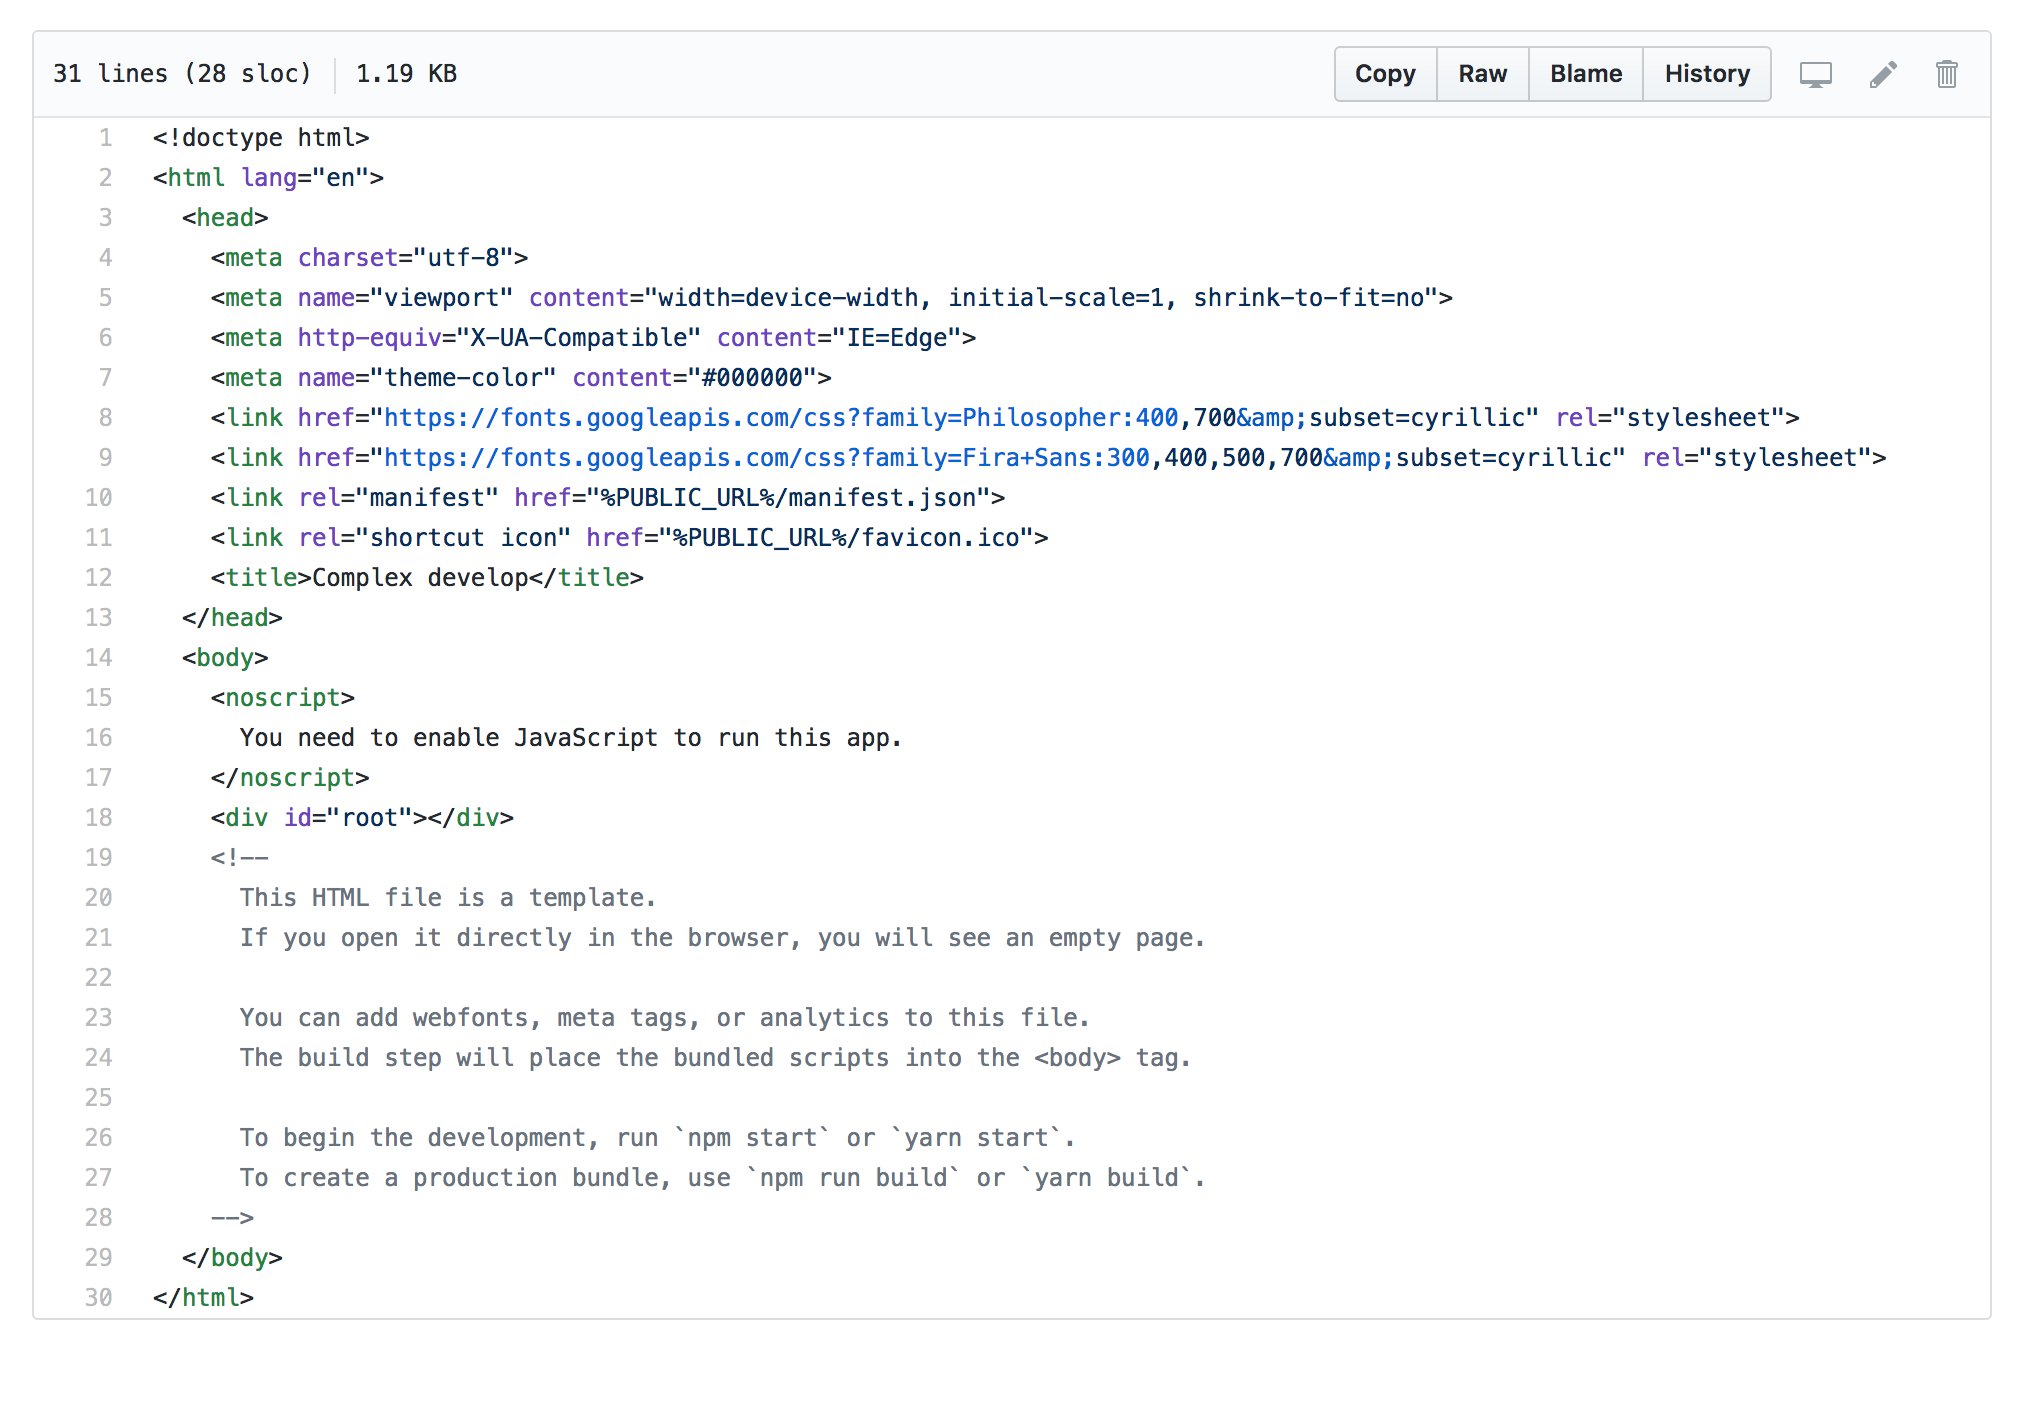This screenshot has width=2030, height=1408.
Task: Click the Complex develop title text
Action: tap(420, 578)
